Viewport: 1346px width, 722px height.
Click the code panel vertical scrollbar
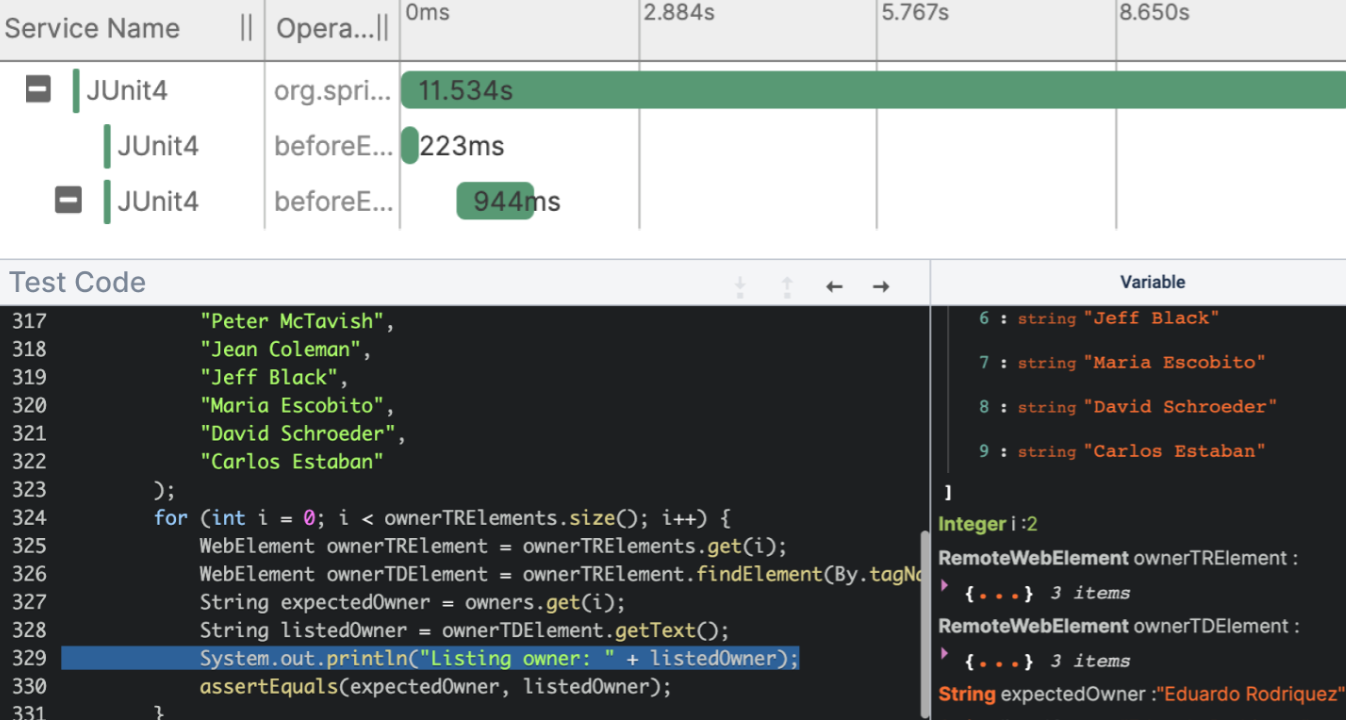pyautogui.click(x=924, y=620)
